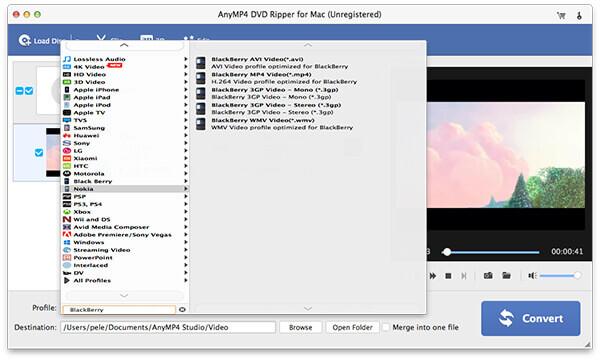Viewport: 600px width, 360px height.
Task: Click the Sony brand icon
Action: click(67, 143)
